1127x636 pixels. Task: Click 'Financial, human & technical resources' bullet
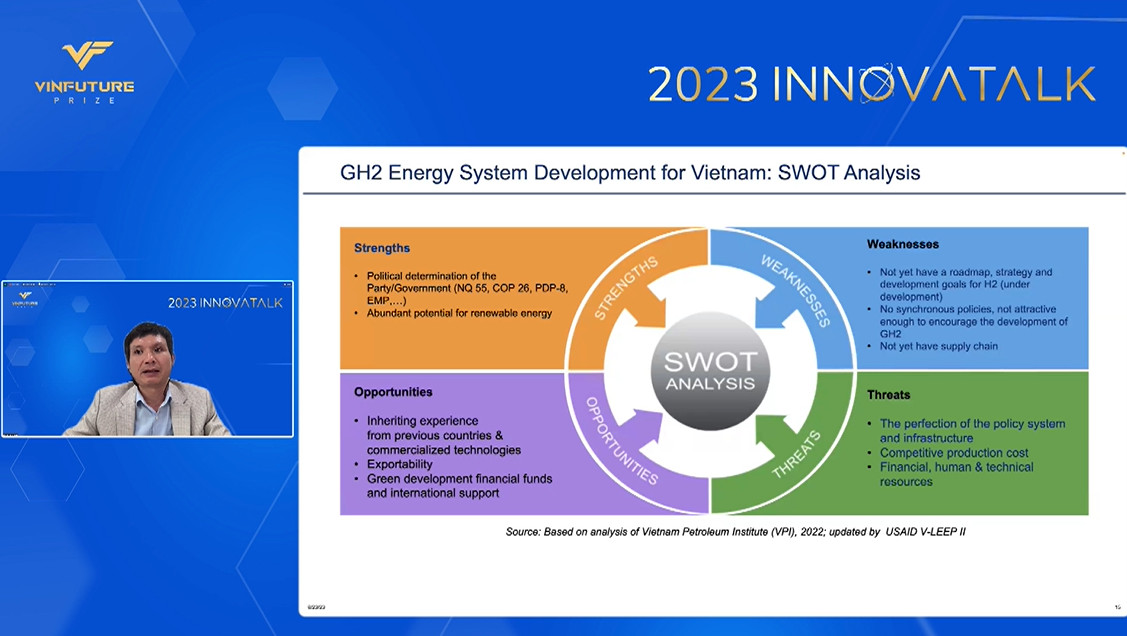tap(950, 474)
